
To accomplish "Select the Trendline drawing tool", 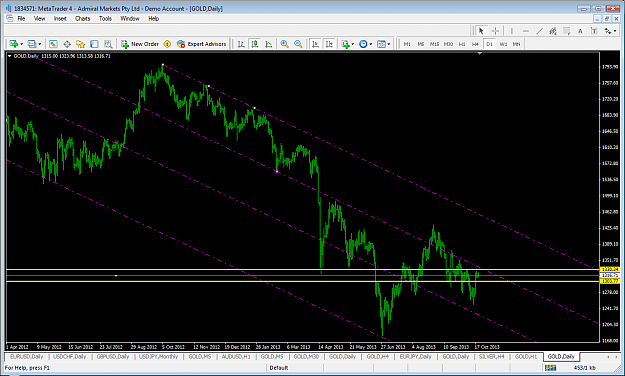I will [539, 31].
